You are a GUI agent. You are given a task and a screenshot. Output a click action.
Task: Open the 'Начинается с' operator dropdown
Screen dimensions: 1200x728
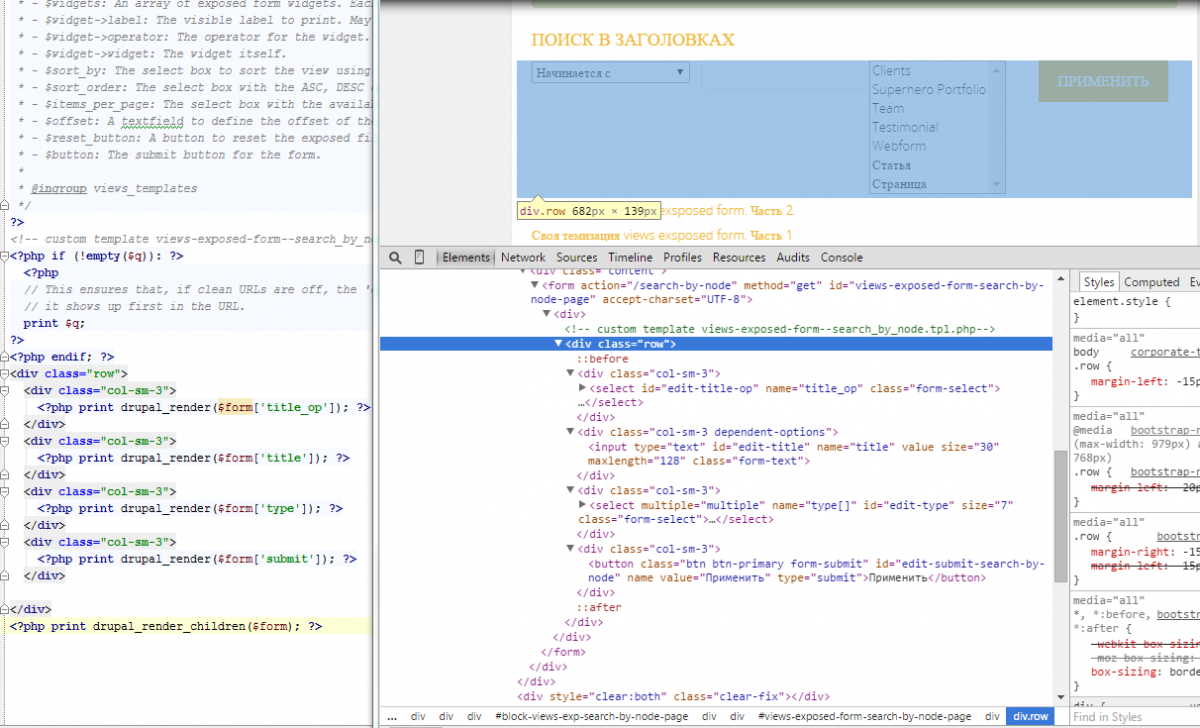(x=610, y=73)
